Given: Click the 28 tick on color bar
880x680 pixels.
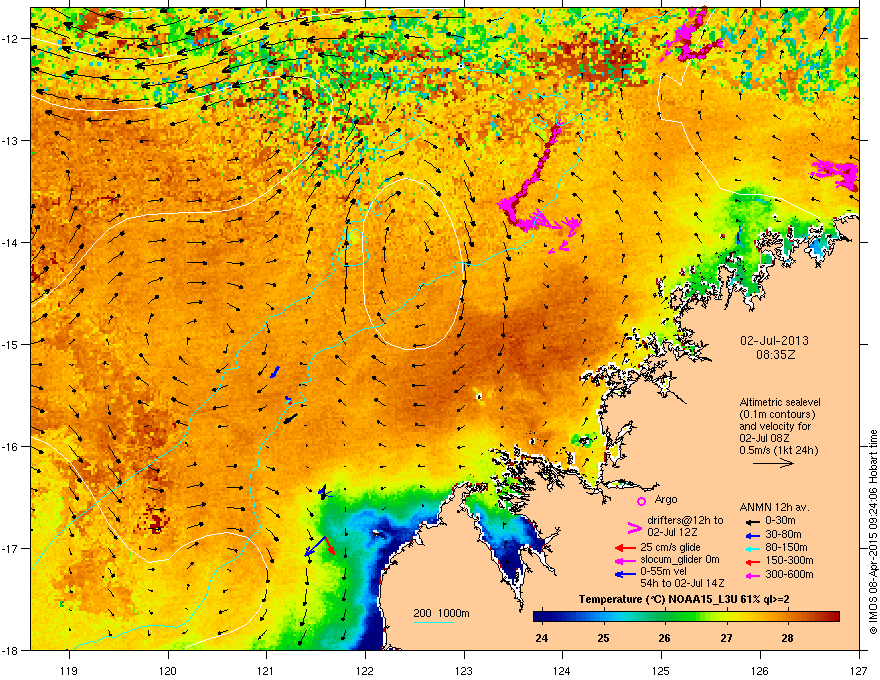Looking at the screenshot, I should [788, 638].
